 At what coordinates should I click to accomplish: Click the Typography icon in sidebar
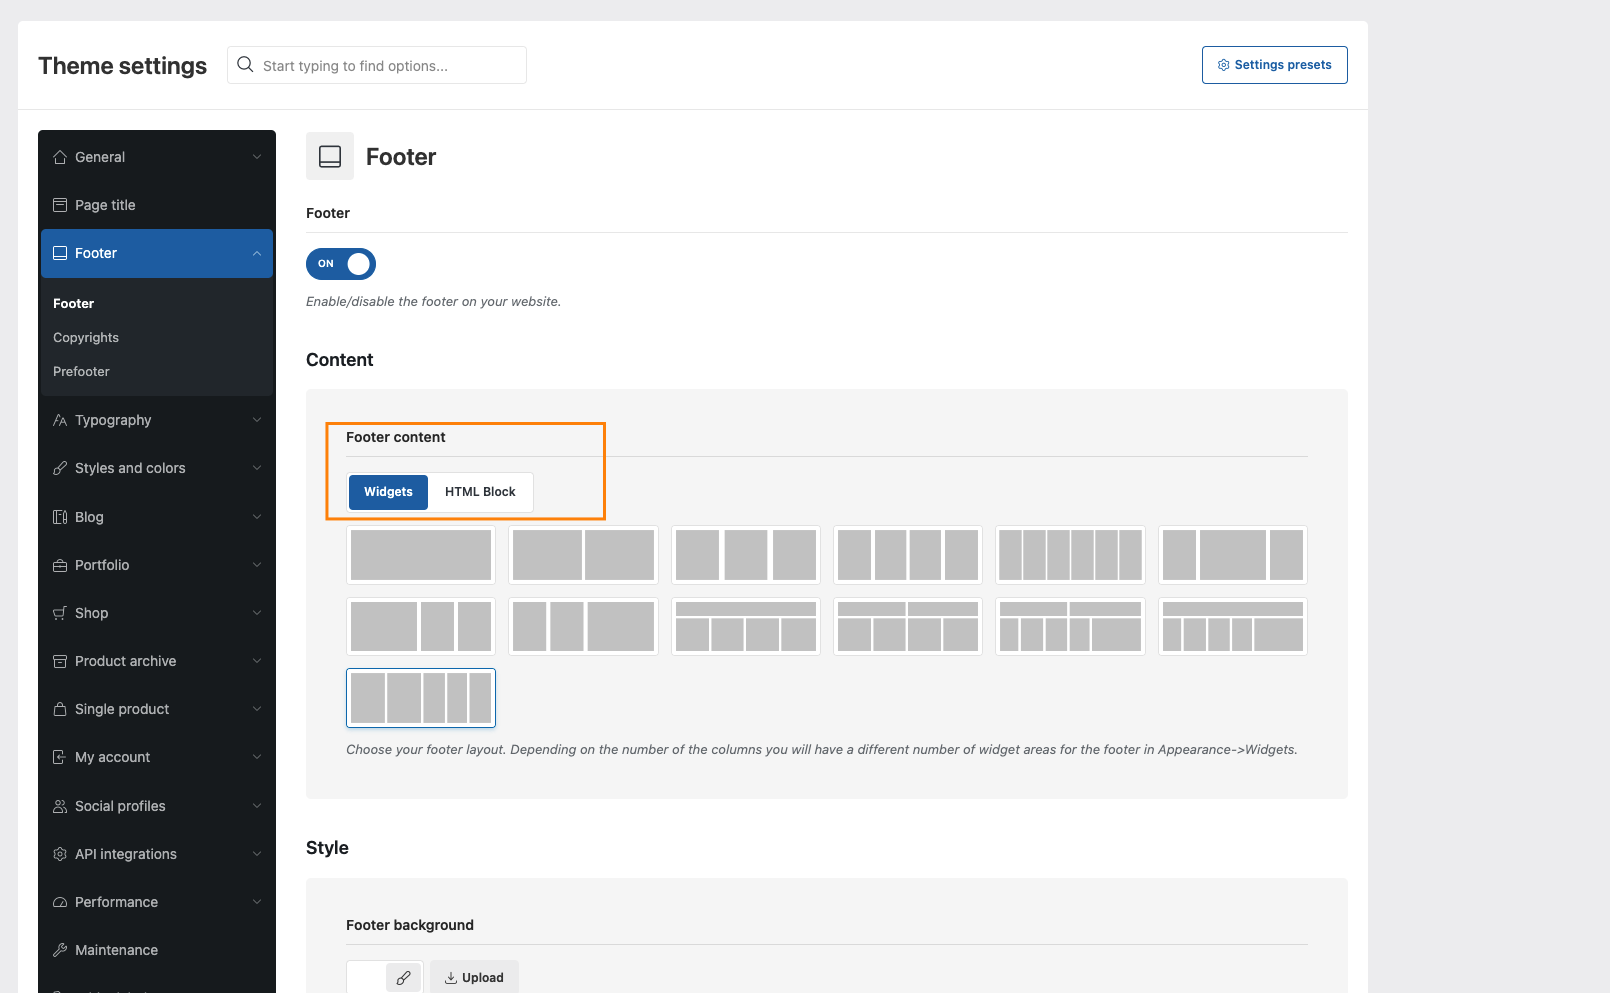60,420
